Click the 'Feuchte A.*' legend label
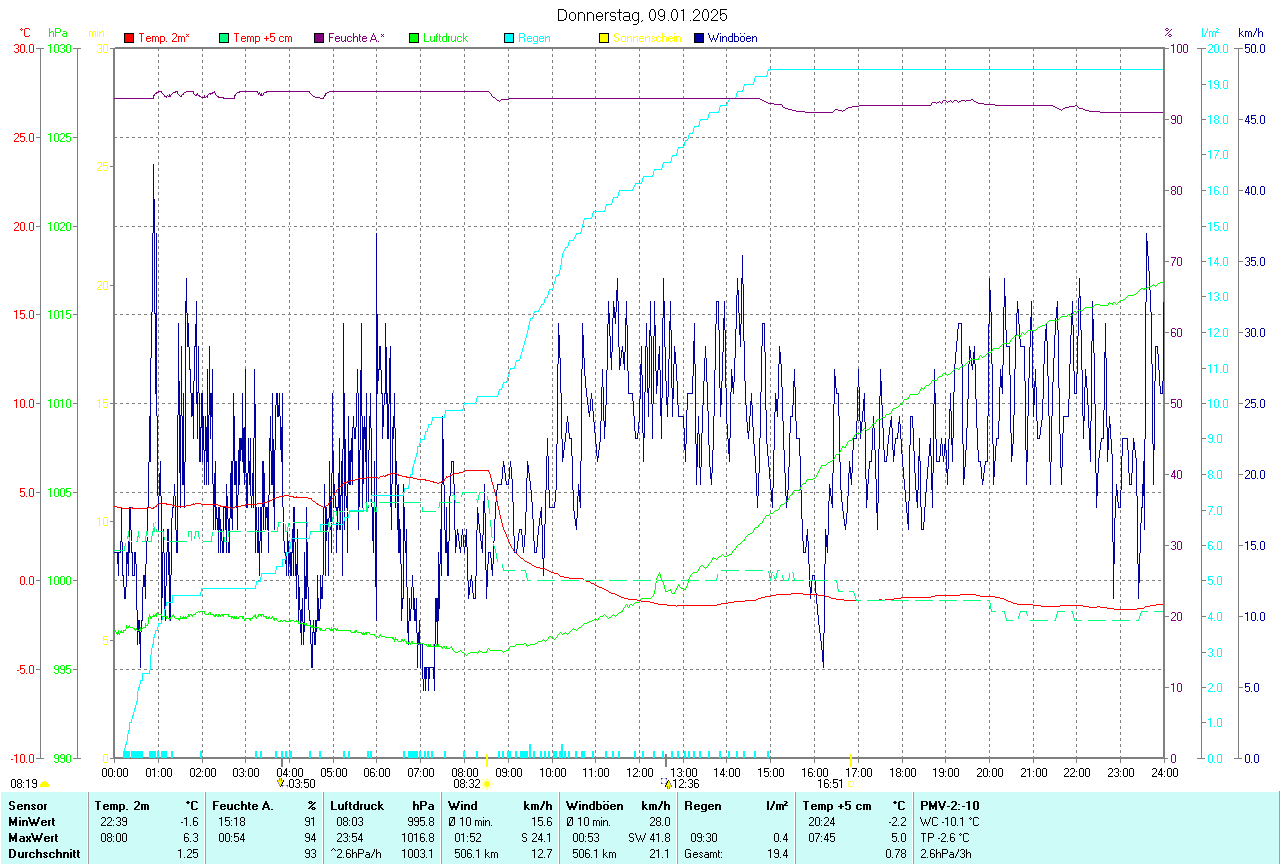The image size is (1280, 864). [358, 38]
